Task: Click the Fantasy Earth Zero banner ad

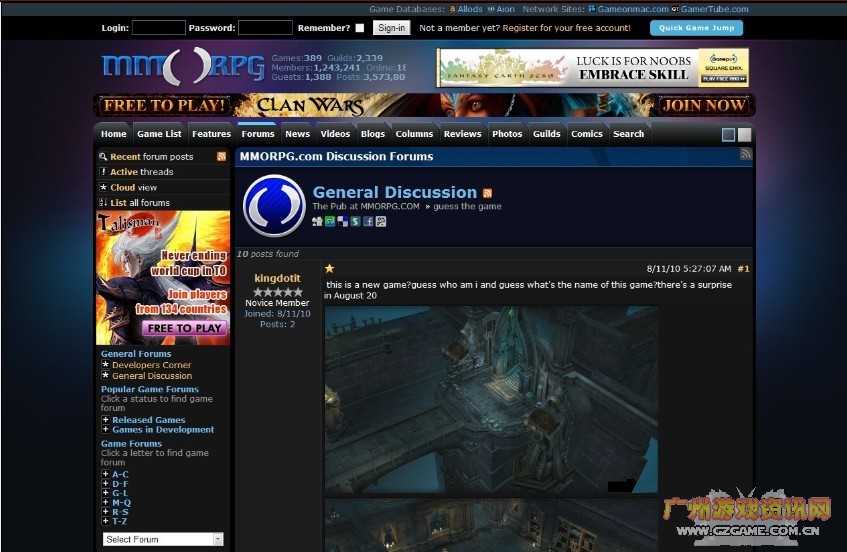Action: click(x=593, y=68)
